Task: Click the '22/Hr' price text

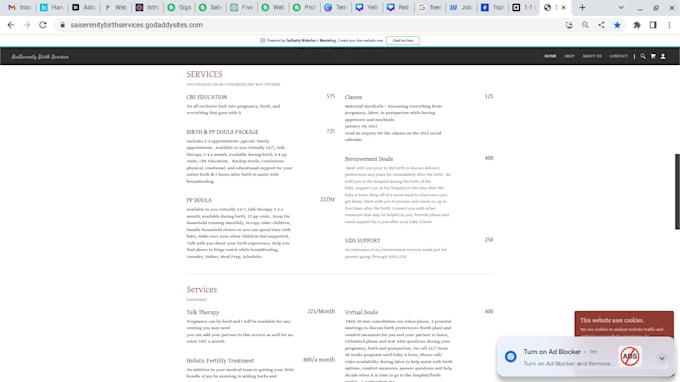Action: point(327,199)
